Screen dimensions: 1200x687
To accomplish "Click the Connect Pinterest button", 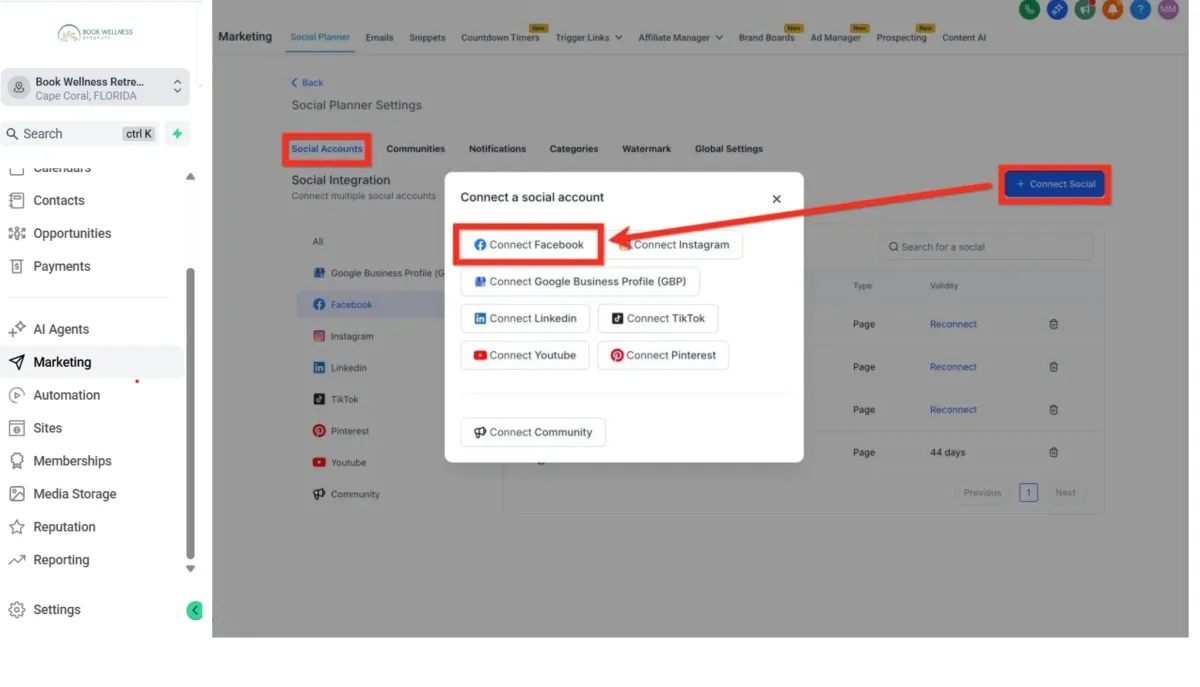I will pos(663,356).
